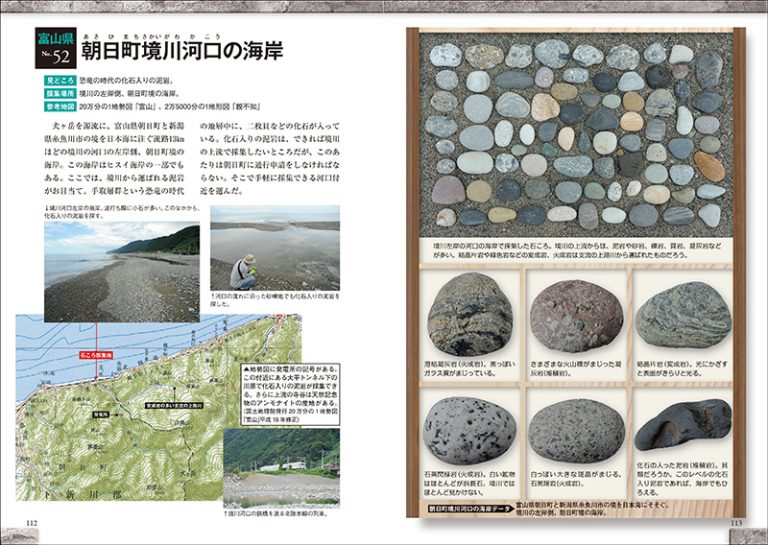
Task: Click the 朝日町境川河口の海岸データ banner at bottom
Action: pyautogui.click(x=467, y=508)
